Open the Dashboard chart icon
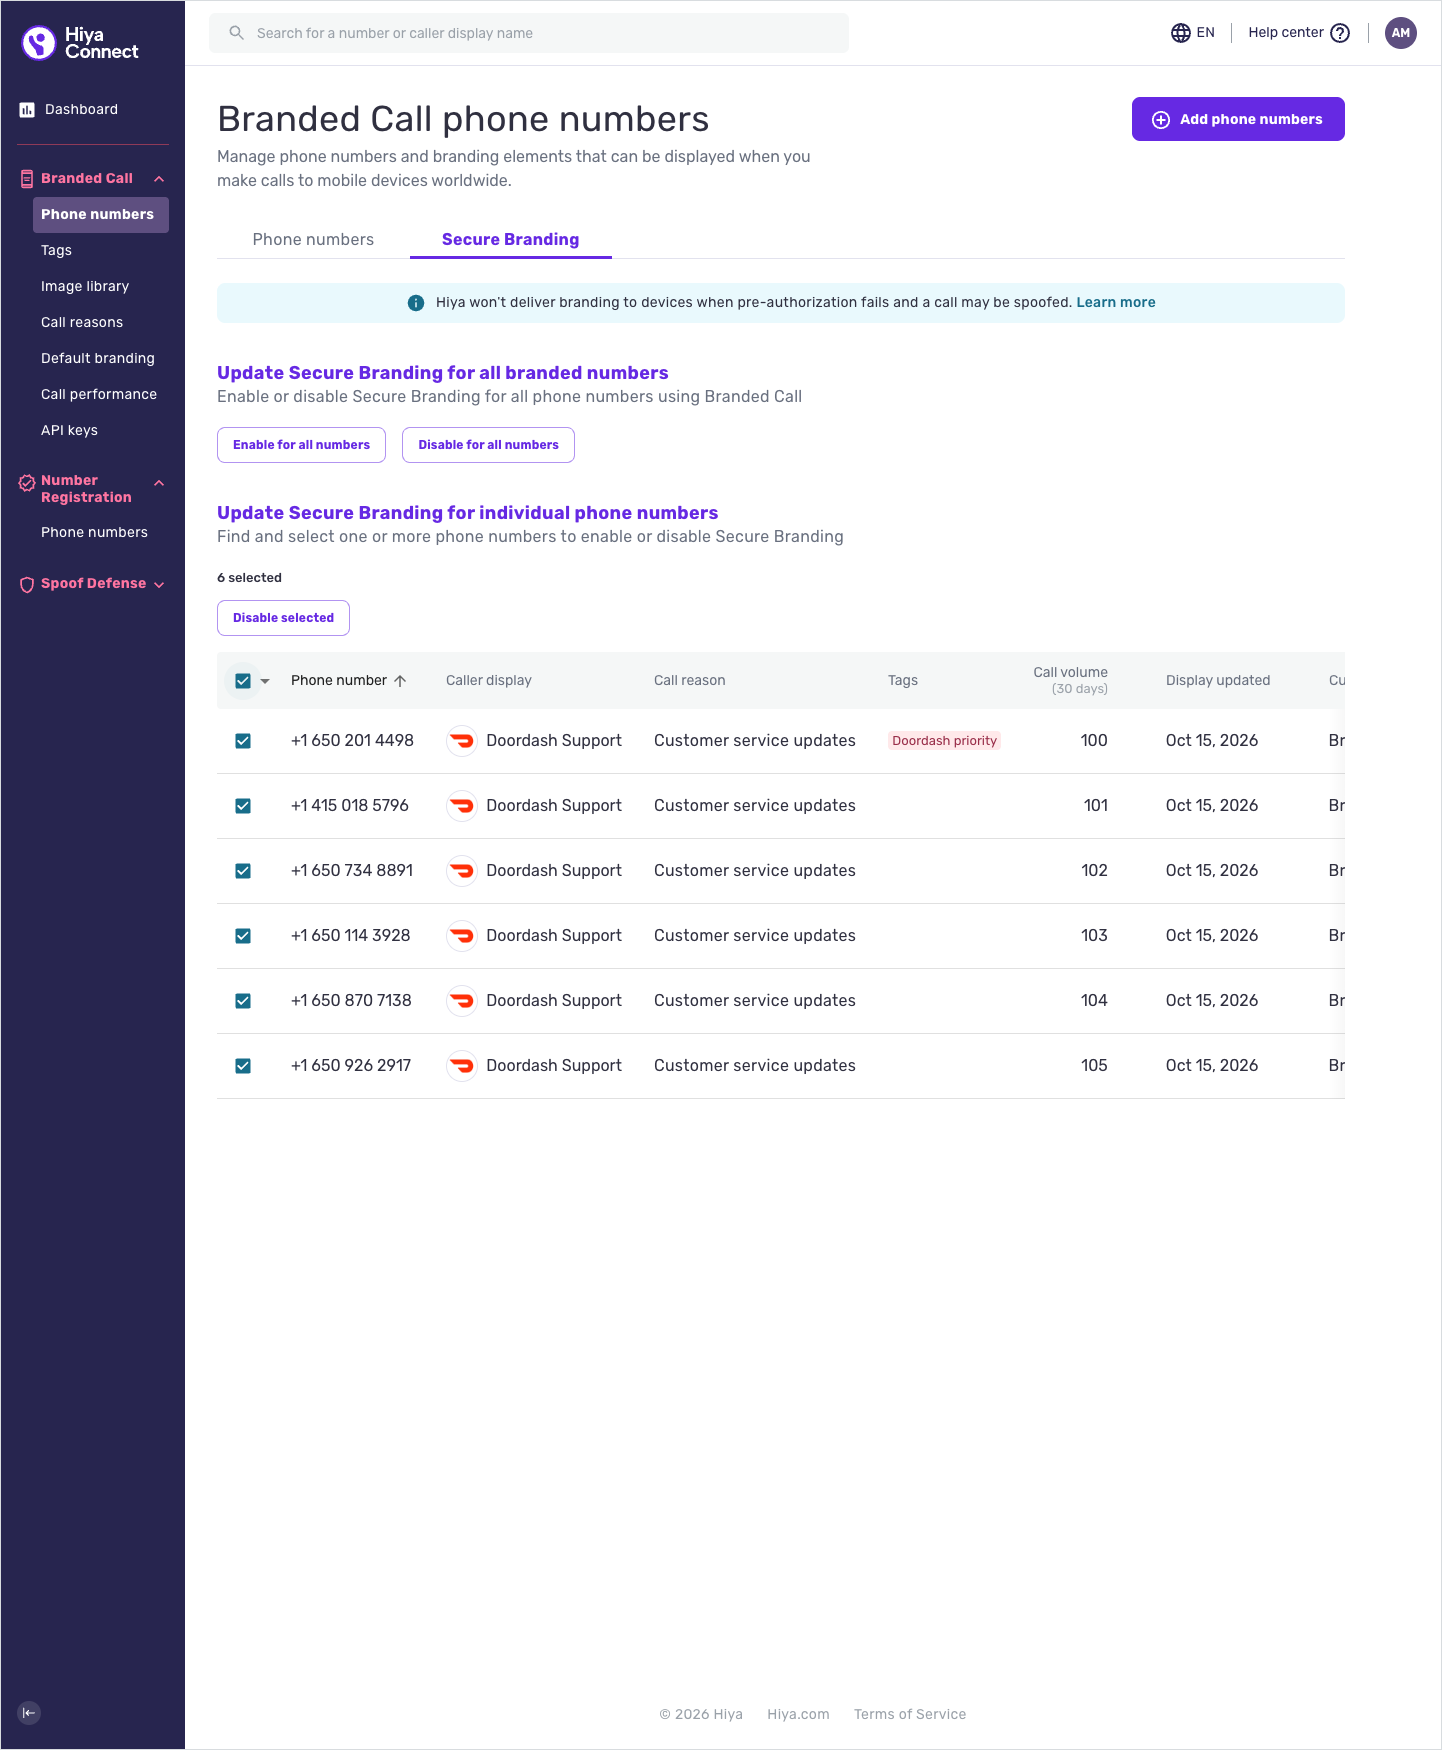Viewport: 1442px width, 1750px height. [x=27, y=110]
